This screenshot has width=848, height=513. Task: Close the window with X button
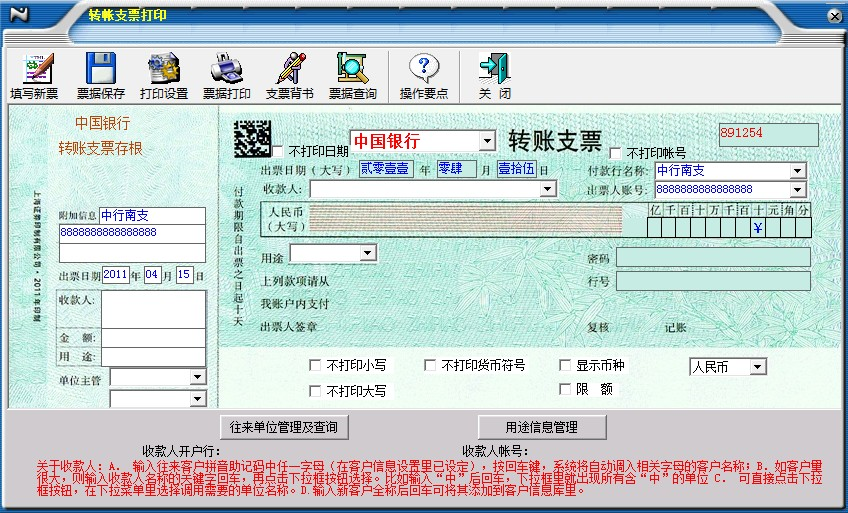point(834,16)
